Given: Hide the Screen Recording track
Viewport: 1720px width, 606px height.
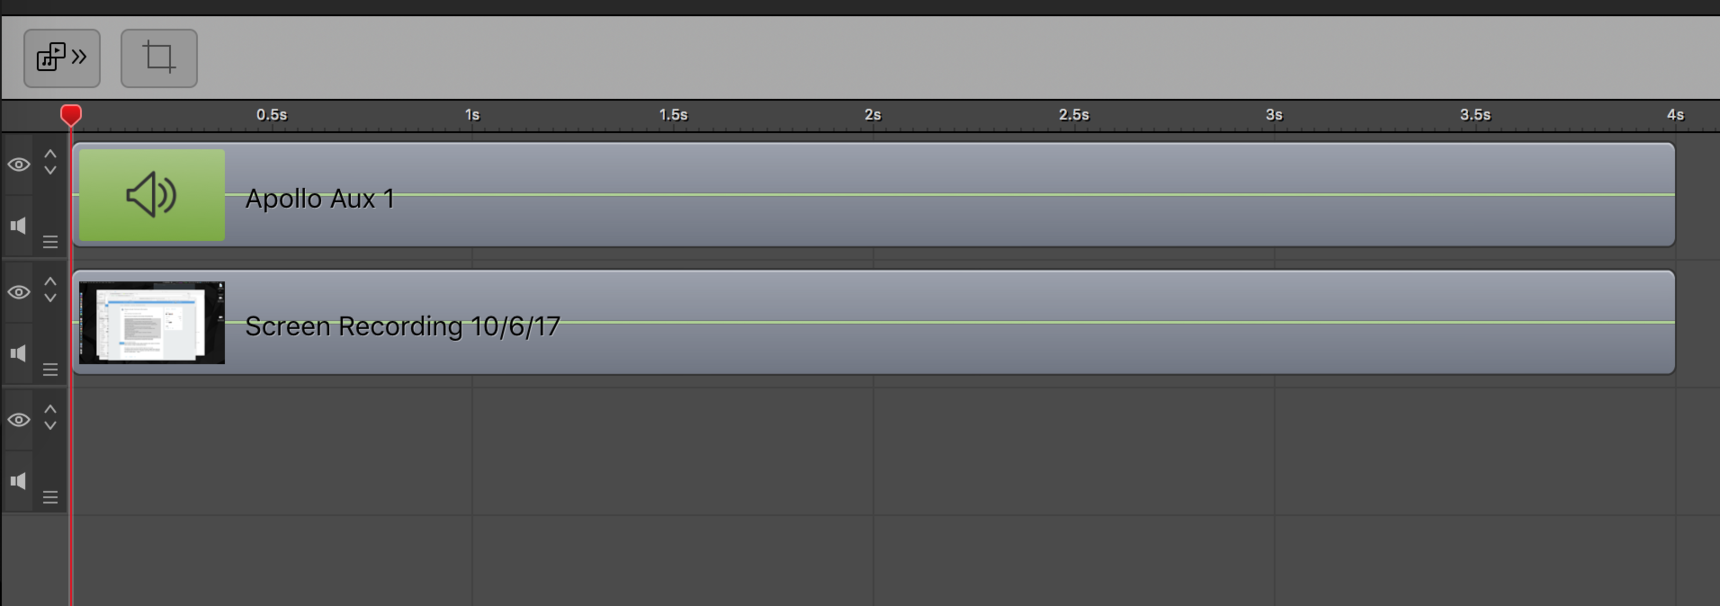Looking at the screenshot, I should [x=19, y=292].
